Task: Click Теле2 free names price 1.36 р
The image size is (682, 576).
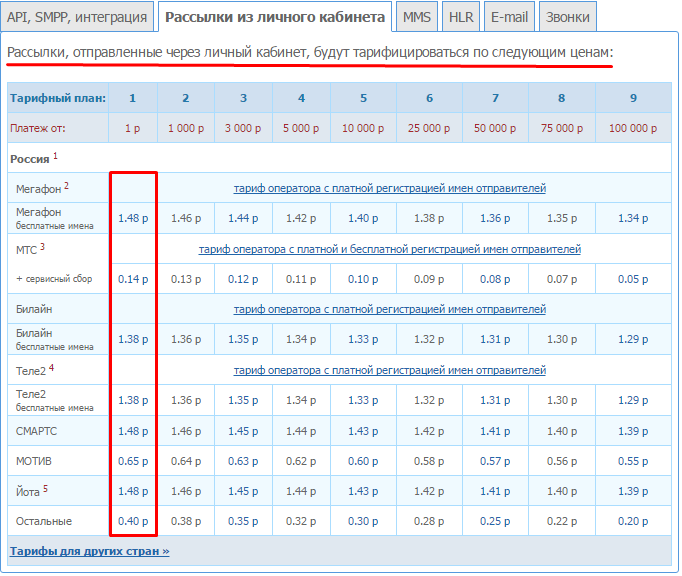Action: click(186, 400)
